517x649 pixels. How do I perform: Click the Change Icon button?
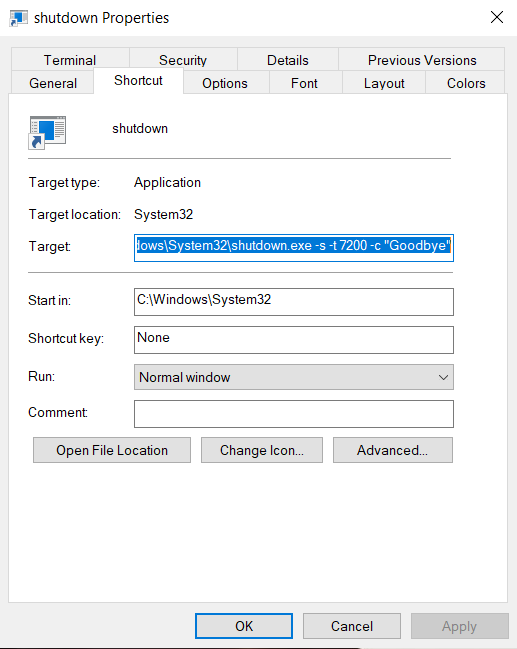coord(262,450)
